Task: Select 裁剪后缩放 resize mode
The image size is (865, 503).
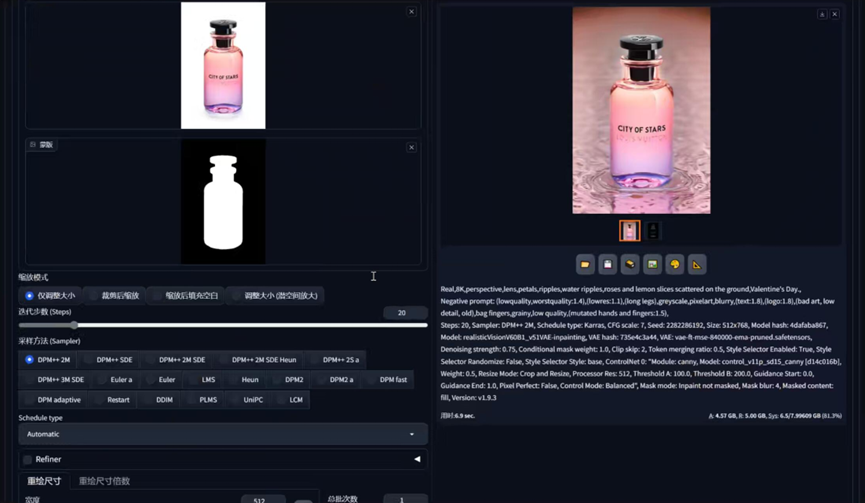Action: pyautogui.click(x=115, y=296)
